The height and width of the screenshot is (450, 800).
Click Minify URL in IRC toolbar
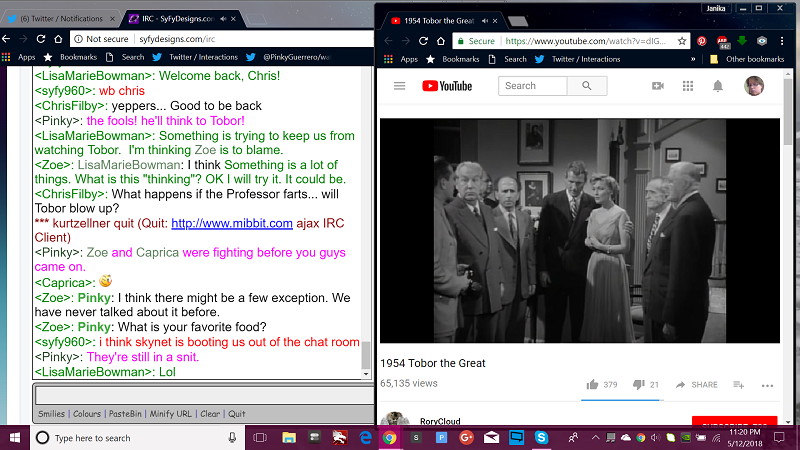[170, 414]
